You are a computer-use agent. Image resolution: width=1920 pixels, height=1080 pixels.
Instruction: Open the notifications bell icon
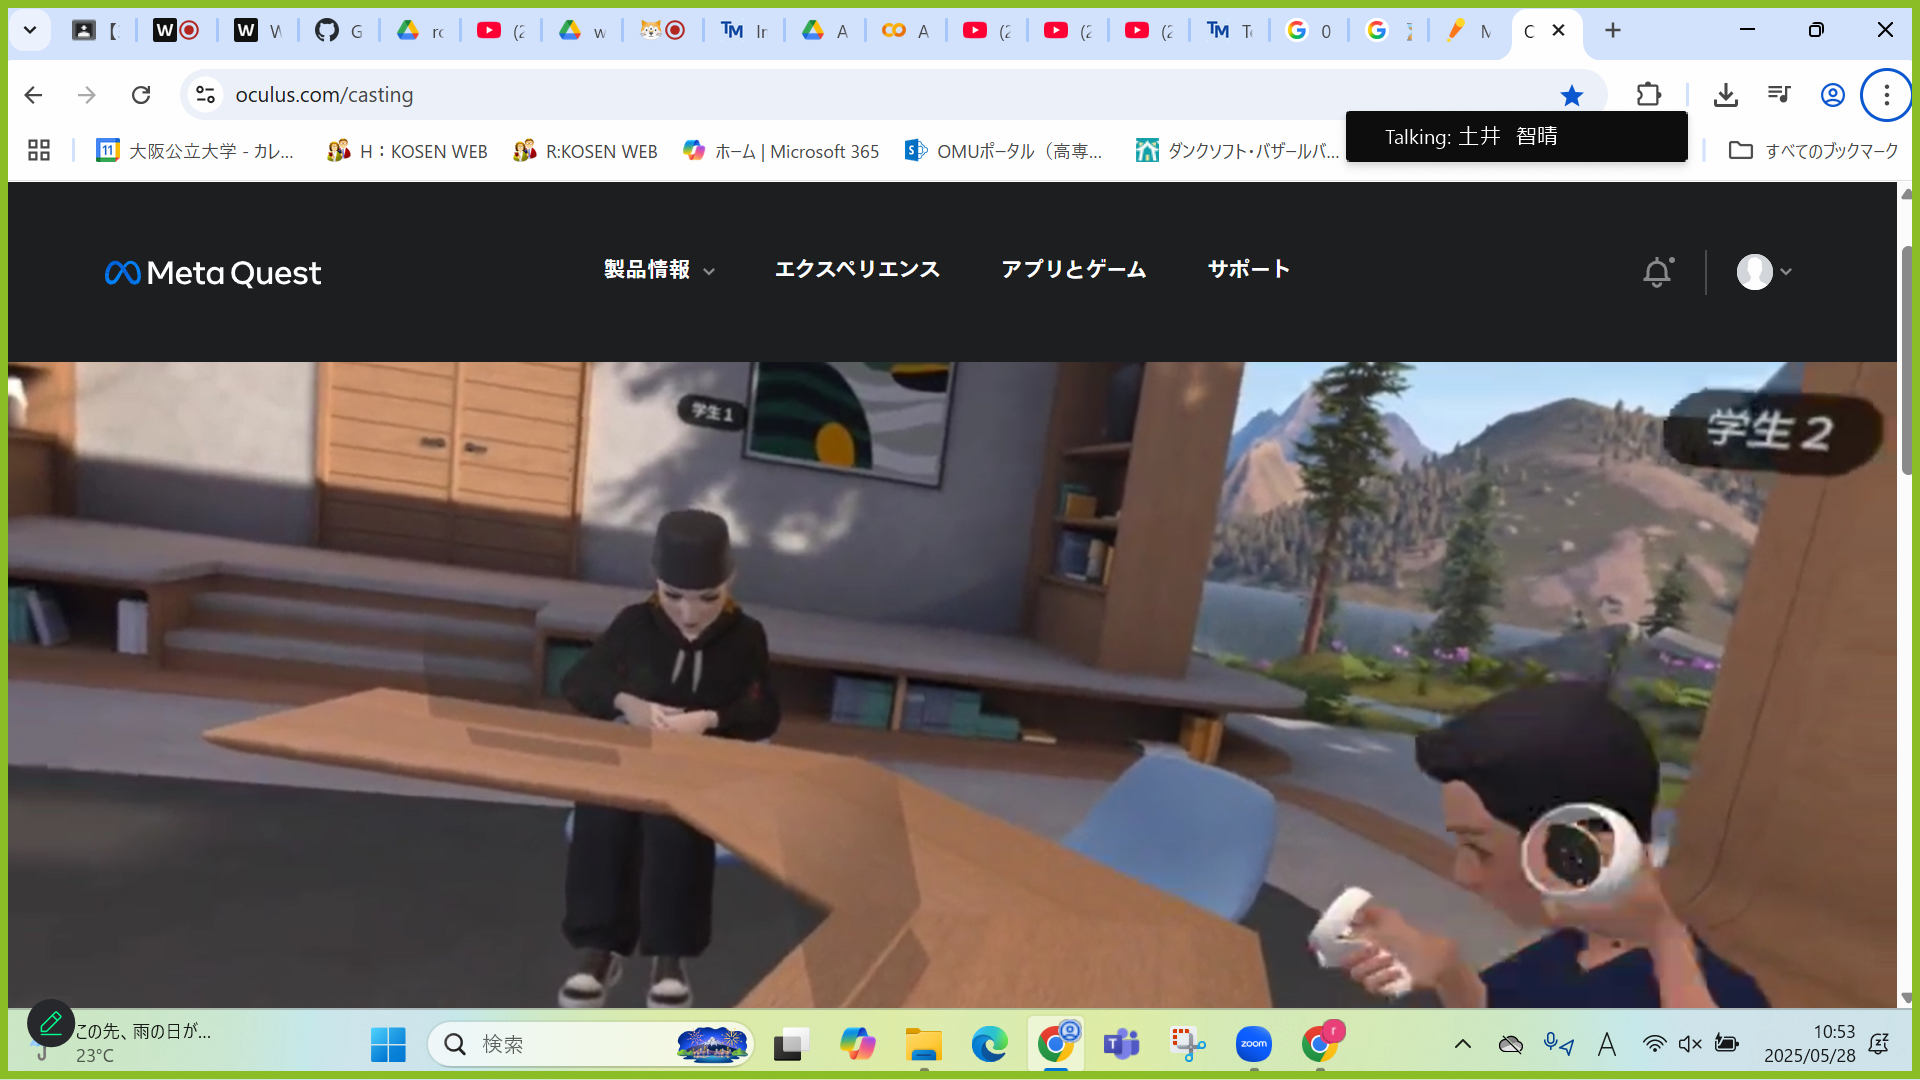click(x=1657, y=272)
